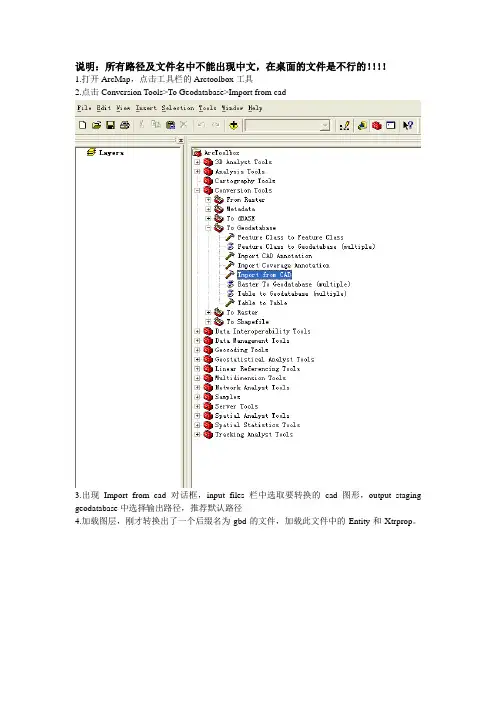Click the What's This help pointer icon
Screen dimensions: 496x702
point(407,125)
